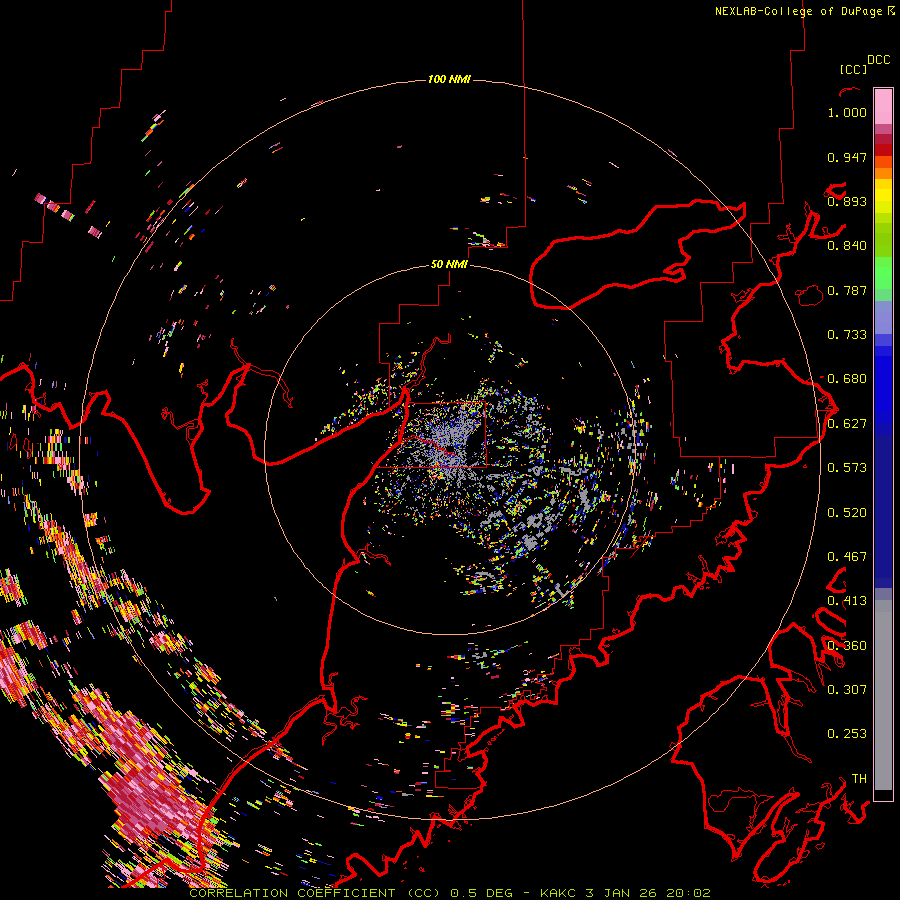Click the 0.360 value on the color scale
This screenshot has height=900, width=900.
pyautogui.click(x=847, y=646)
